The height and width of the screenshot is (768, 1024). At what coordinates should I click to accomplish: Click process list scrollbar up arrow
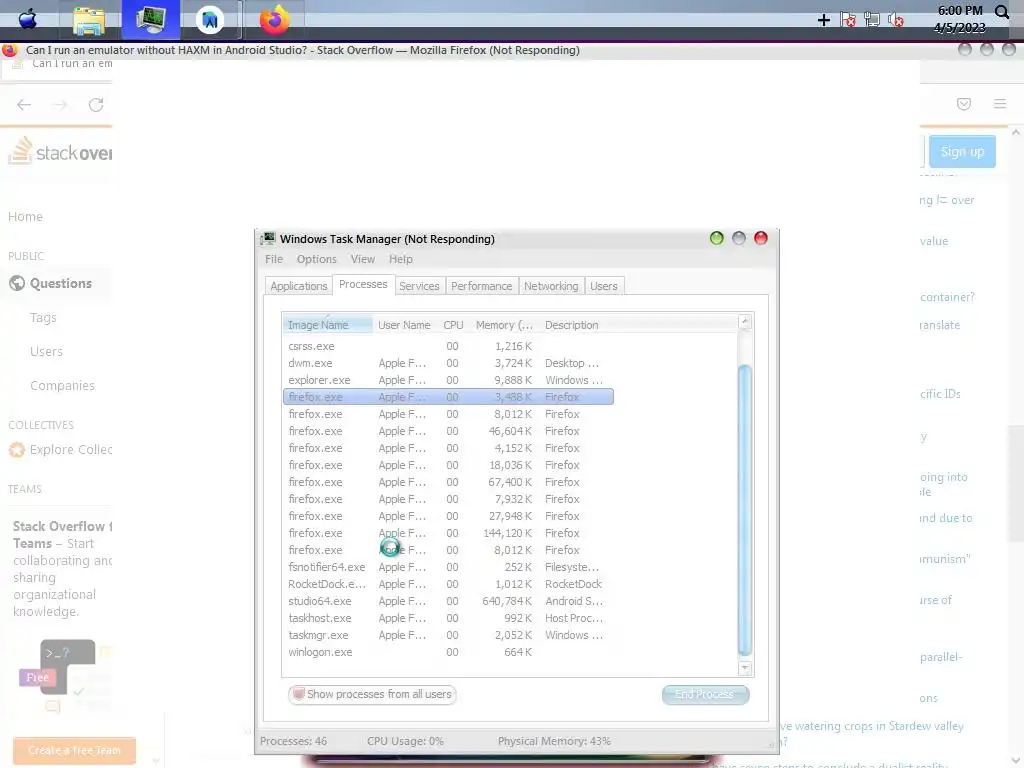coord(744,321)
